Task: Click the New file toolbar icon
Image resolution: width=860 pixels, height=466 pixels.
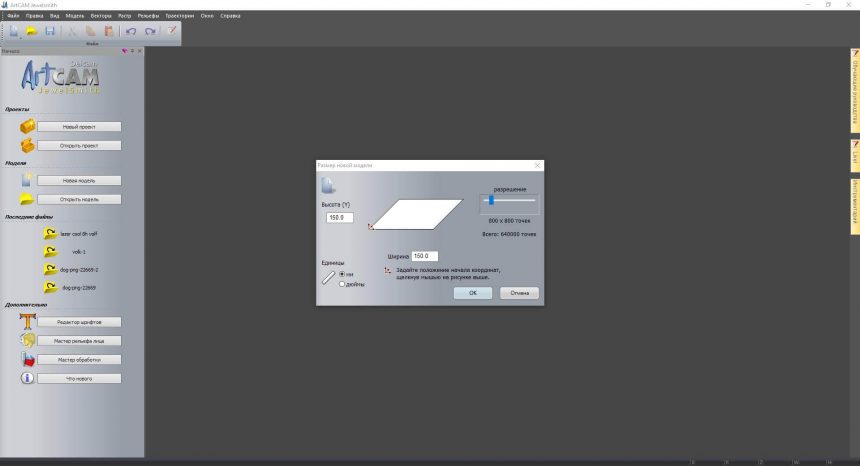Action: click(13, 31)
